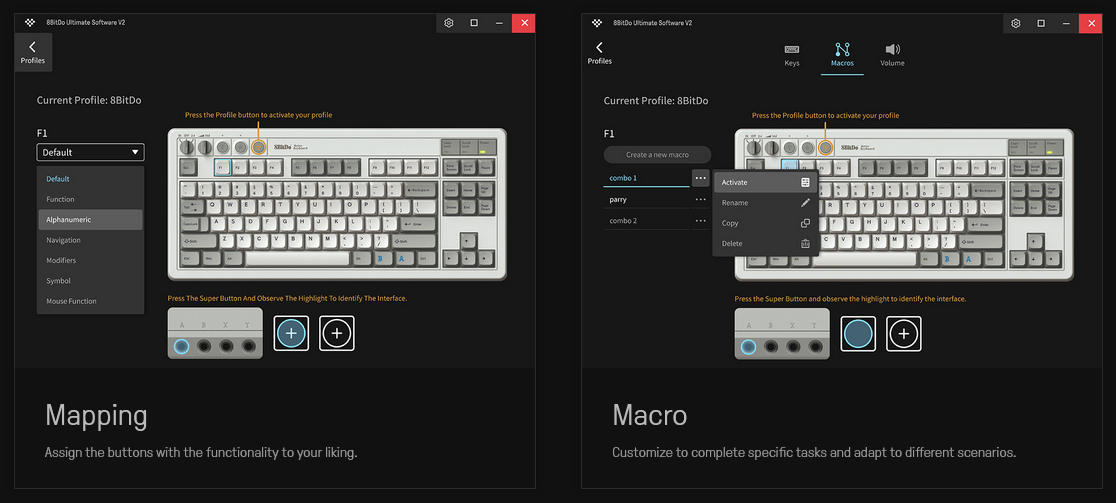The height and width of the screenshot is (503, 1116).
Task: Click the Copy icon in the context menu
Action: tap(805, 223)
